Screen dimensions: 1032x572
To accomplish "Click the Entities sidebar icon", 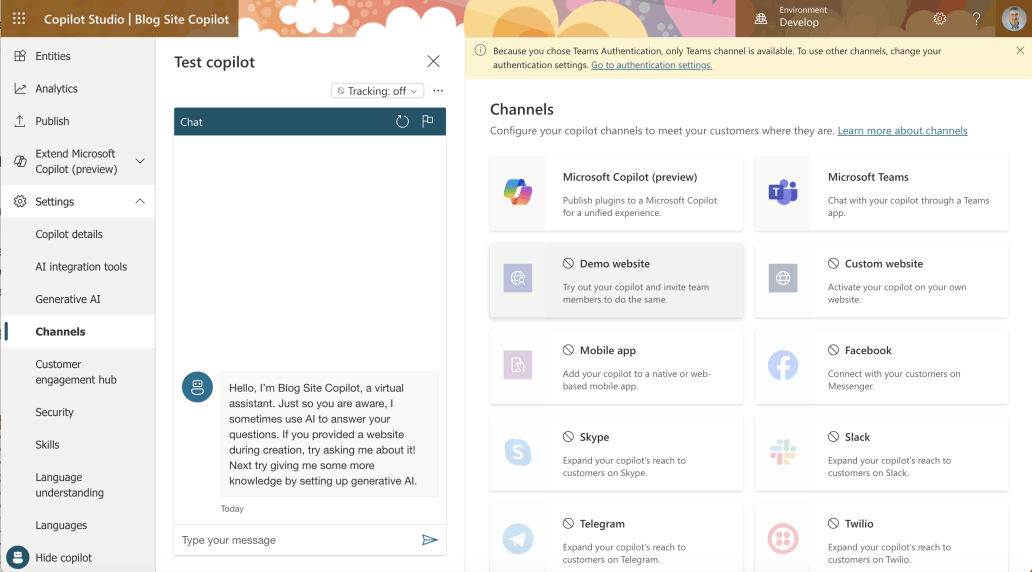I will (x=20, y=56).
